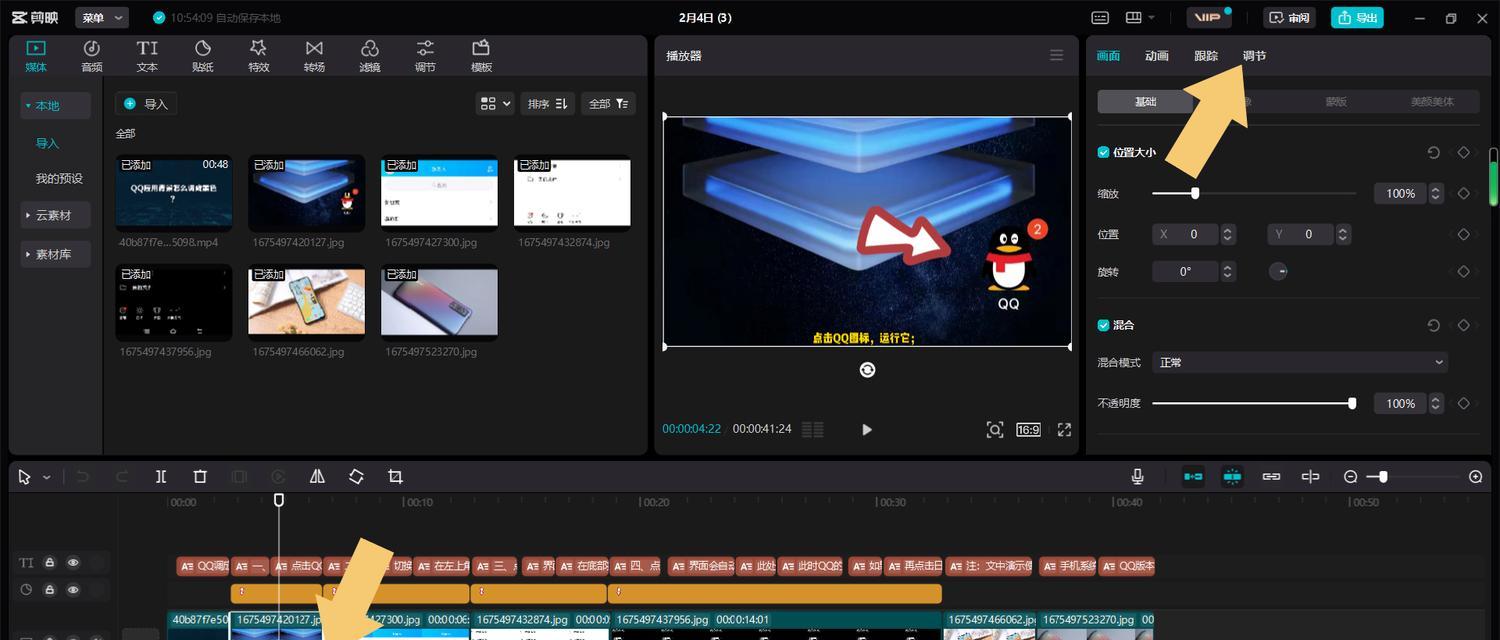Expand the 云素材 section
This screenshot has width=1500, height=640.
point(55,215)
